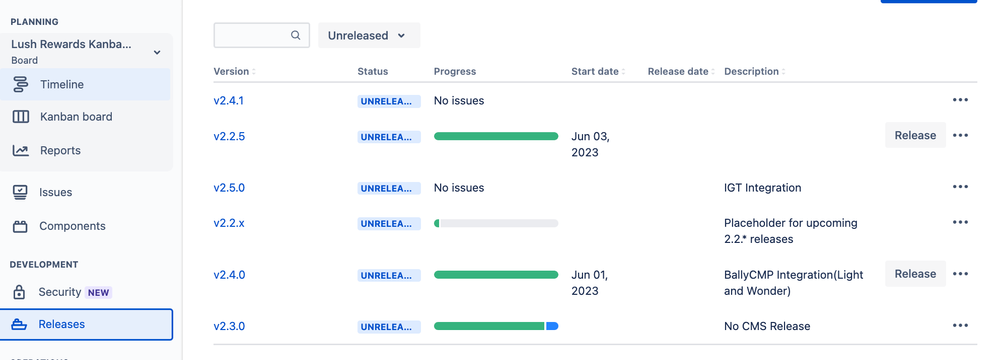Screen dimensions: 999x360
Task: Sort by Start date column
Action: [x=598, y=71]
